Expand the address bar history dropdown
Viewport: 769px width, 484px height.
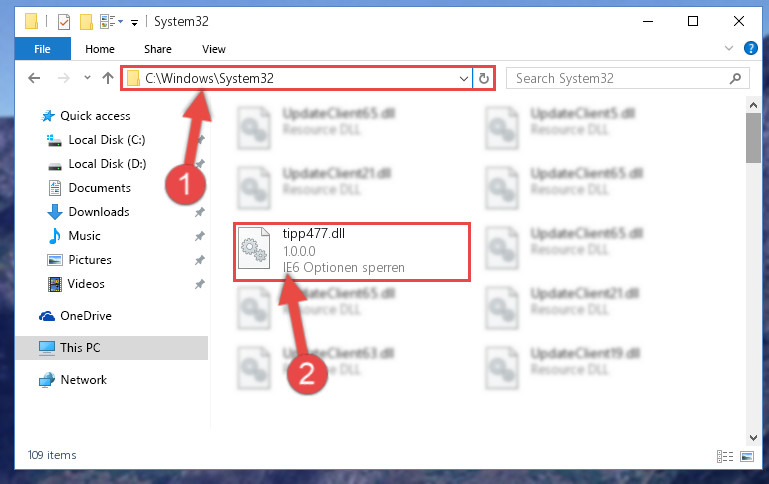463,78
